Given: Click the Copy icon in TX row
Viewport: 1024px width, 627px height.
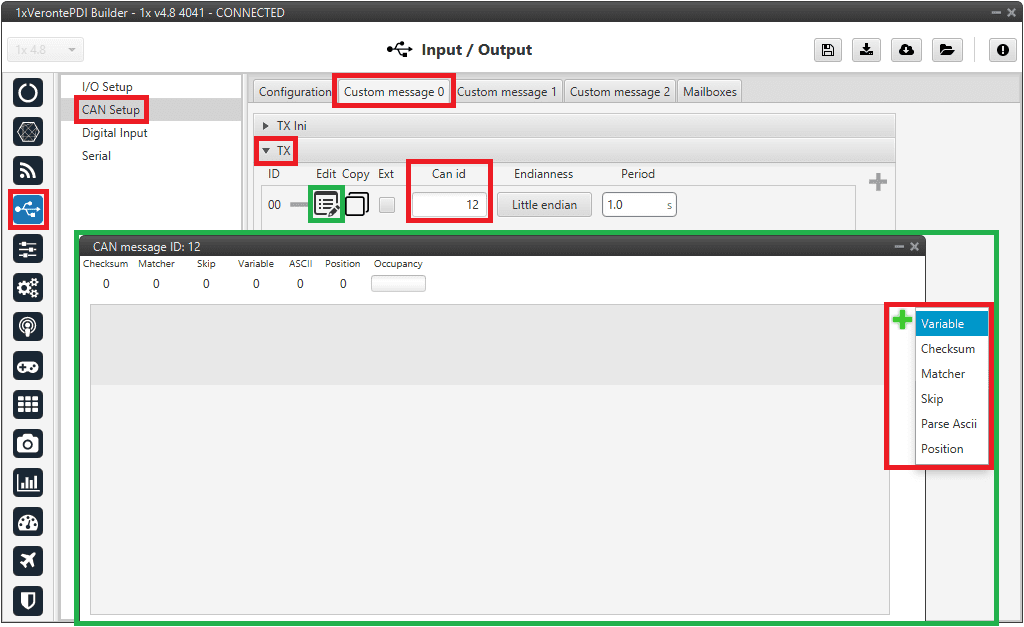Looking at the screenshot, I should (x=357, y=204).
